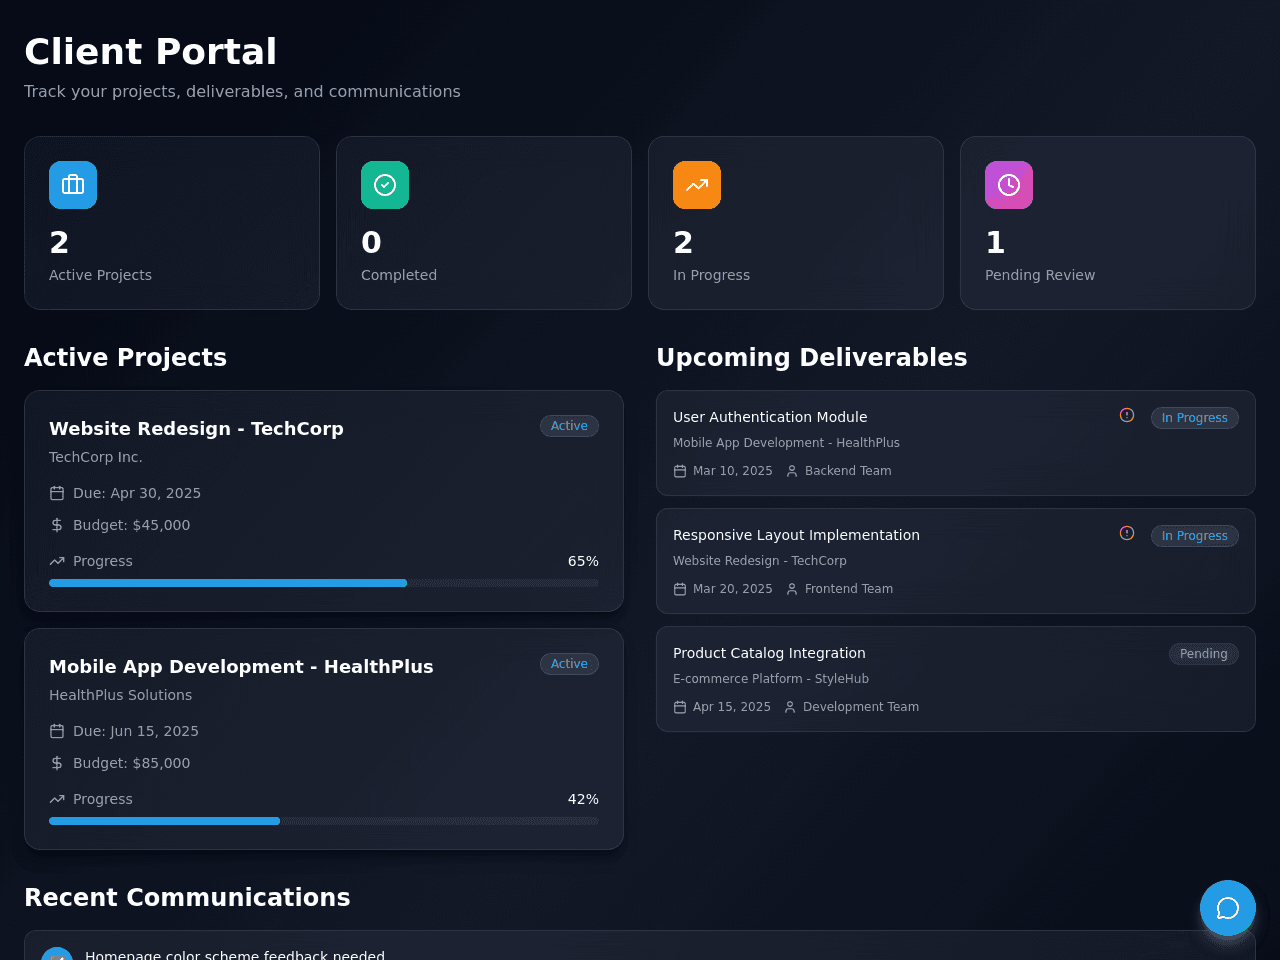This screenshot has width=1280, height=960.
Task: Click Active badge on Website Redesign card
Action: click(569, 426)
